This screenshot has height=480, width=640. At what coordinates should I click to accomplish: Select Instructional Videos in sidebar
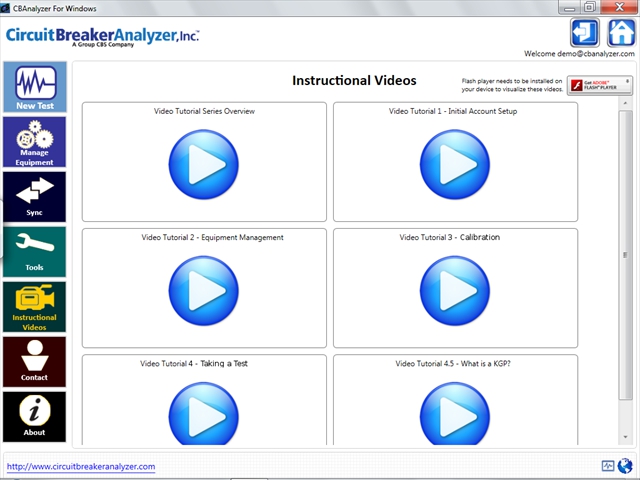[x=35, y=307]
